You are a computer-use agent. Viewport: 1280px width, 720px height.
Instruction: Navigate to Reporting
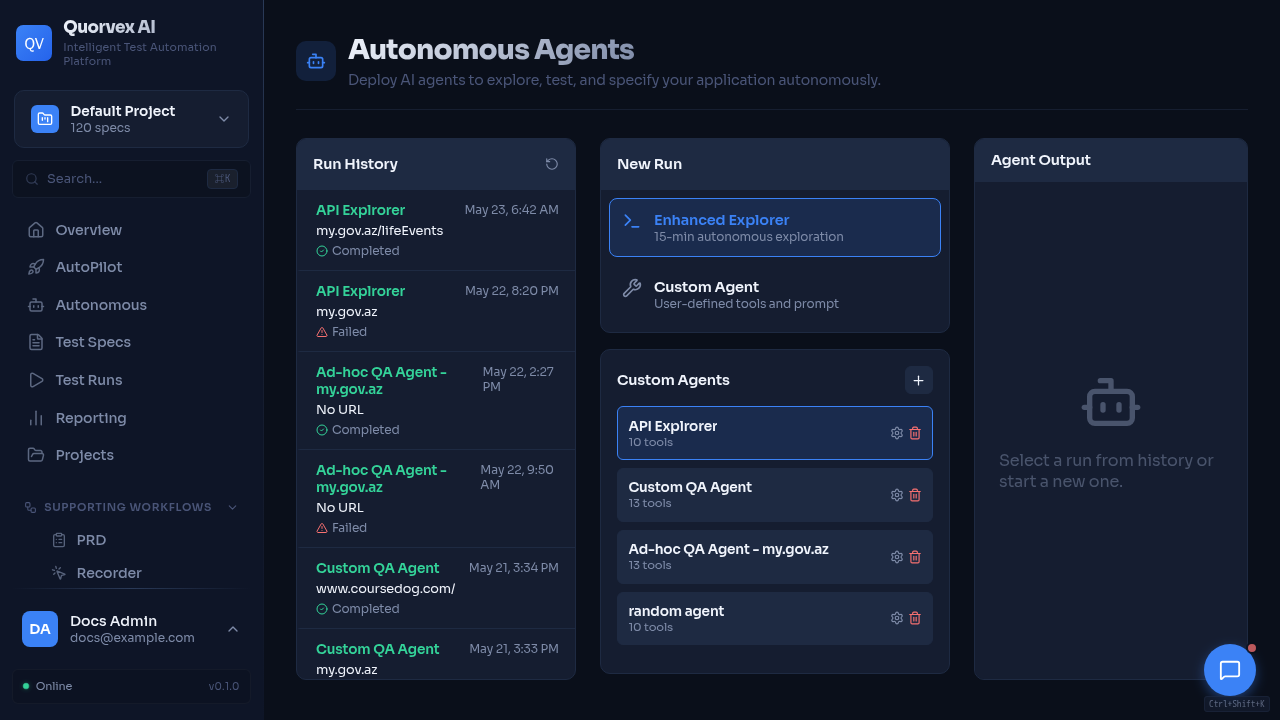[131, 418]
